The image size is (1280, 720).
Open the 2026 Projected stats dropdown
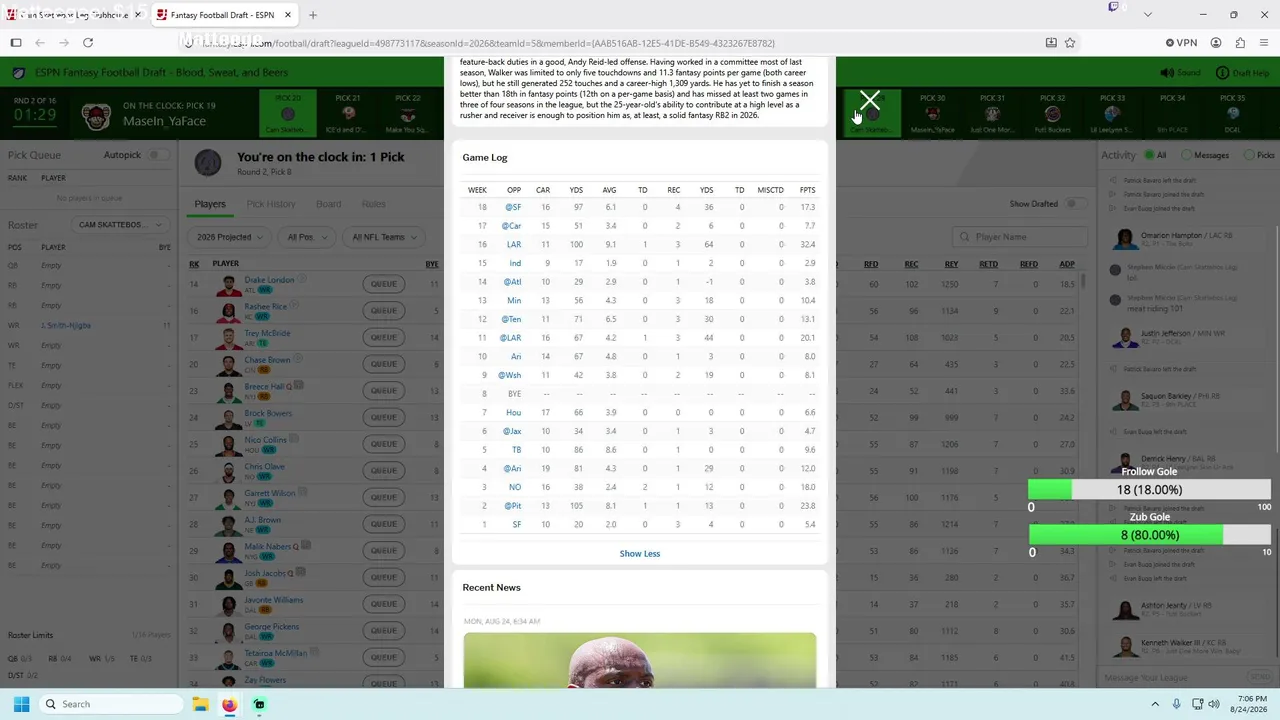click(x=230, y=237)
